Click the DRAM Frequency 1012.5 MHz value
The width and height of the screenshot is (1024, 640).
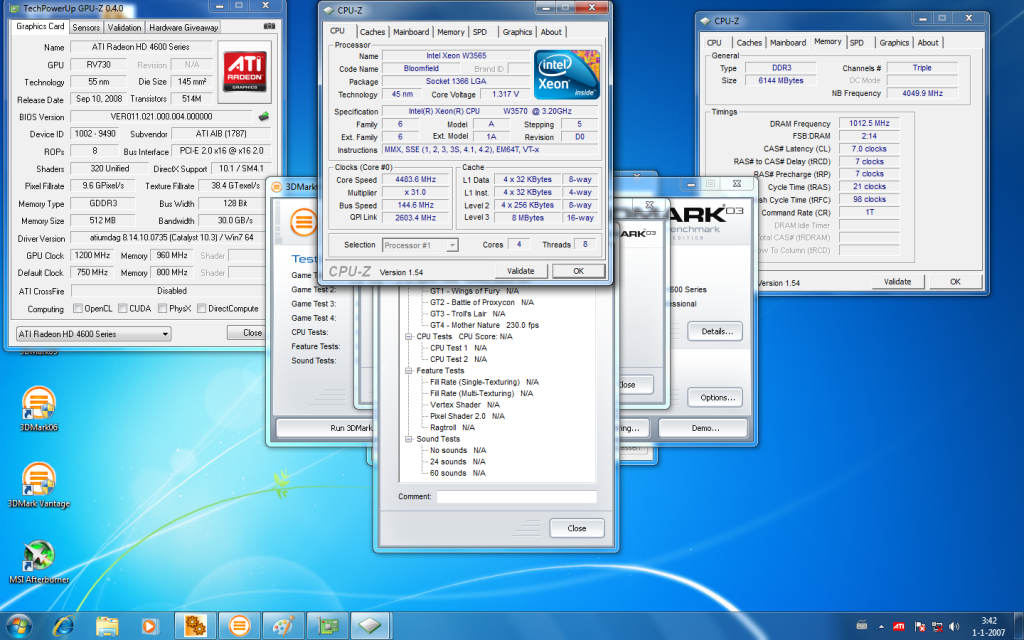(x=869, y=123)
